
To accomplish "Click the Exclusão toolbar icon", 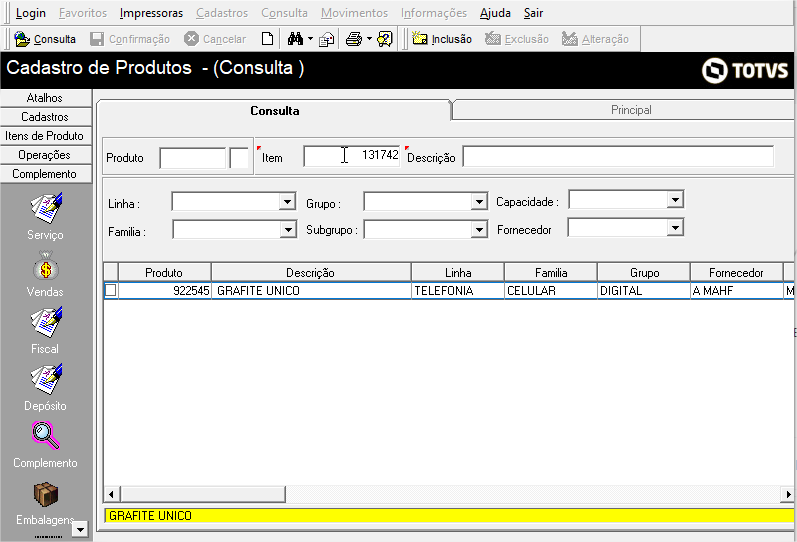I will click(x=493, y=38).
